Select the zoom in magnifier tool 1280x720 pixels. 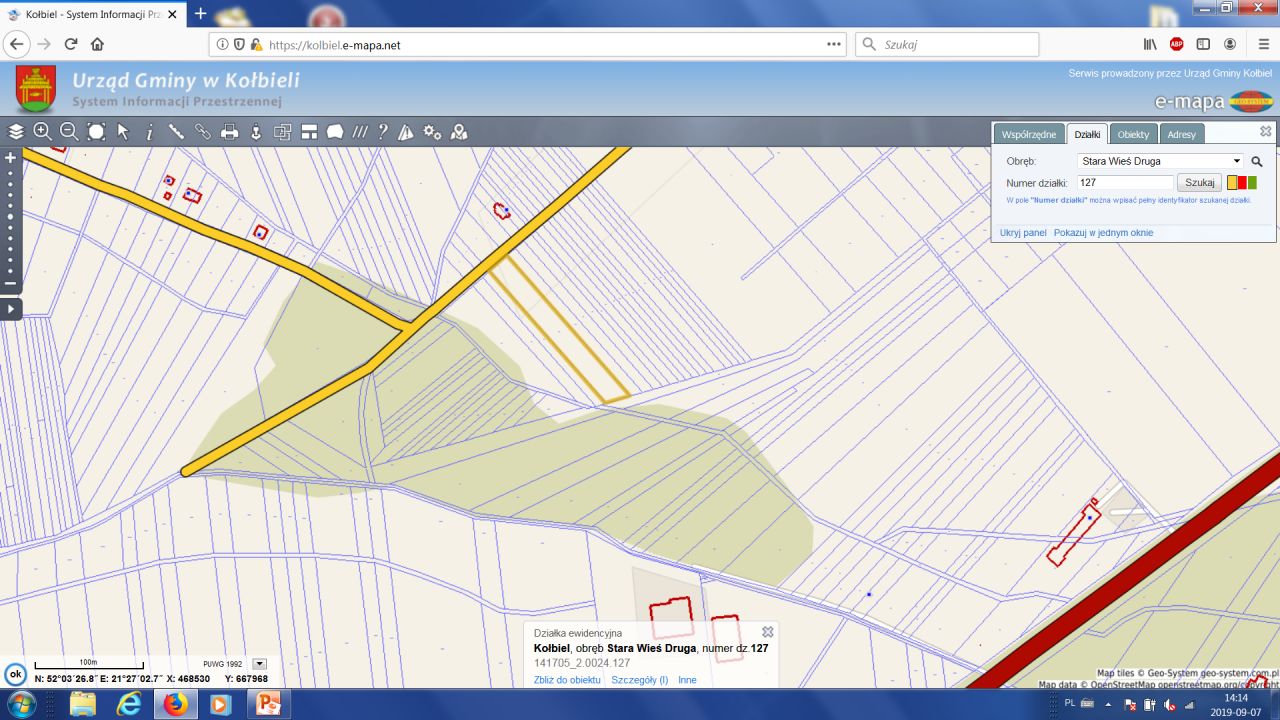(x=42, y=132)
